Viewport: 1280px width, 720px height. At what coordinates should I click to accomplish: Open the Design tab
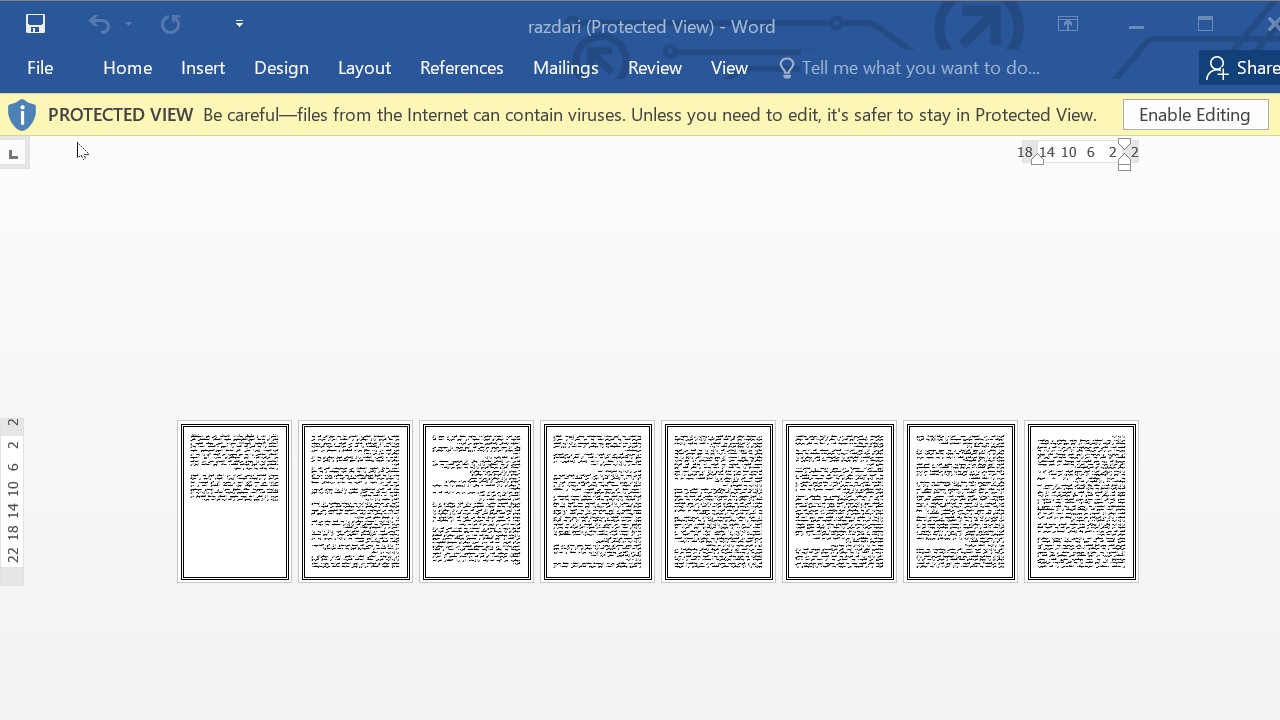pyautogui.click(x=281, y=68)
